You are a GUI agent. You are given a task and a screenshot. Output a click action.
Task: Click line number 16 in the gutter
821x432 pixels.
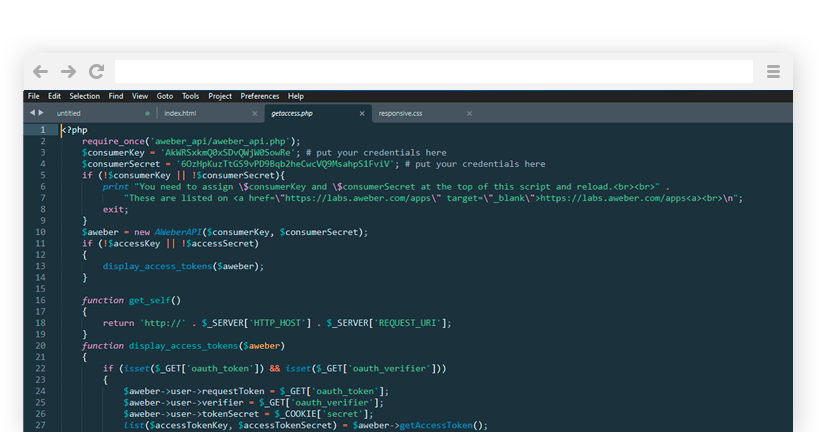pyautogui.click(x=41, y=300)
